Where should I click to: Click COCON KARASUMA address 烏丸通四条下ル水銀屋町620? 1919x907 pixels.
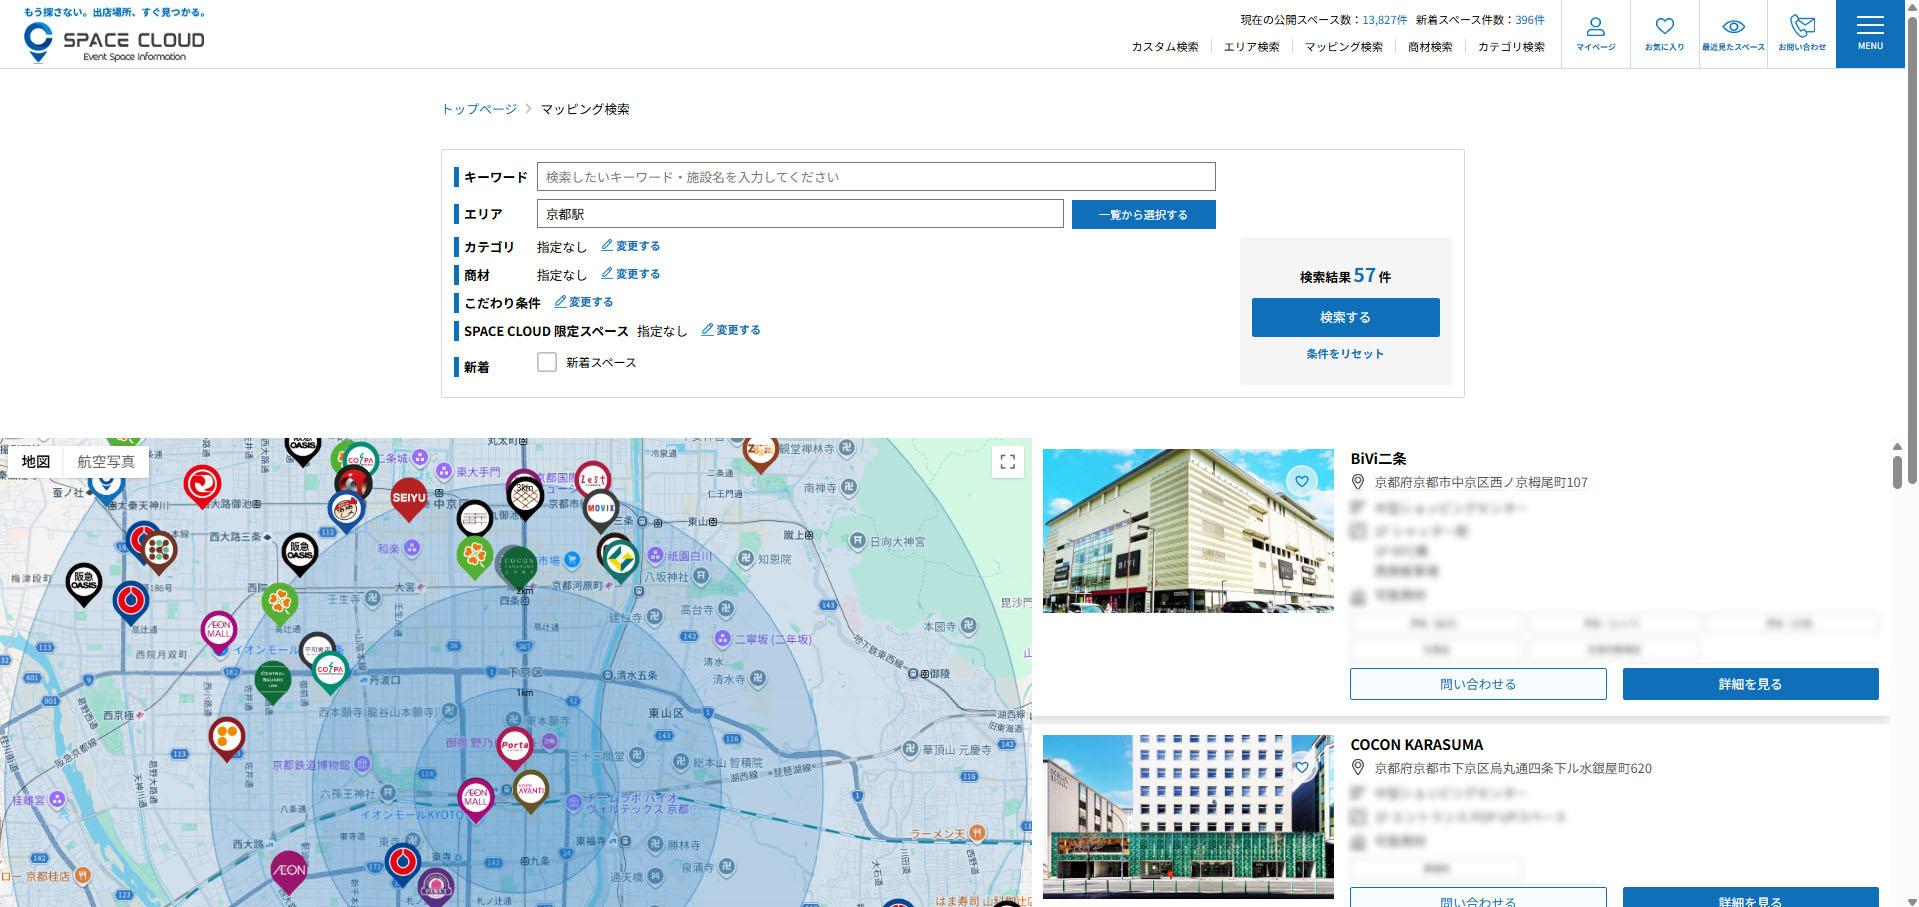coord(1513,768)
